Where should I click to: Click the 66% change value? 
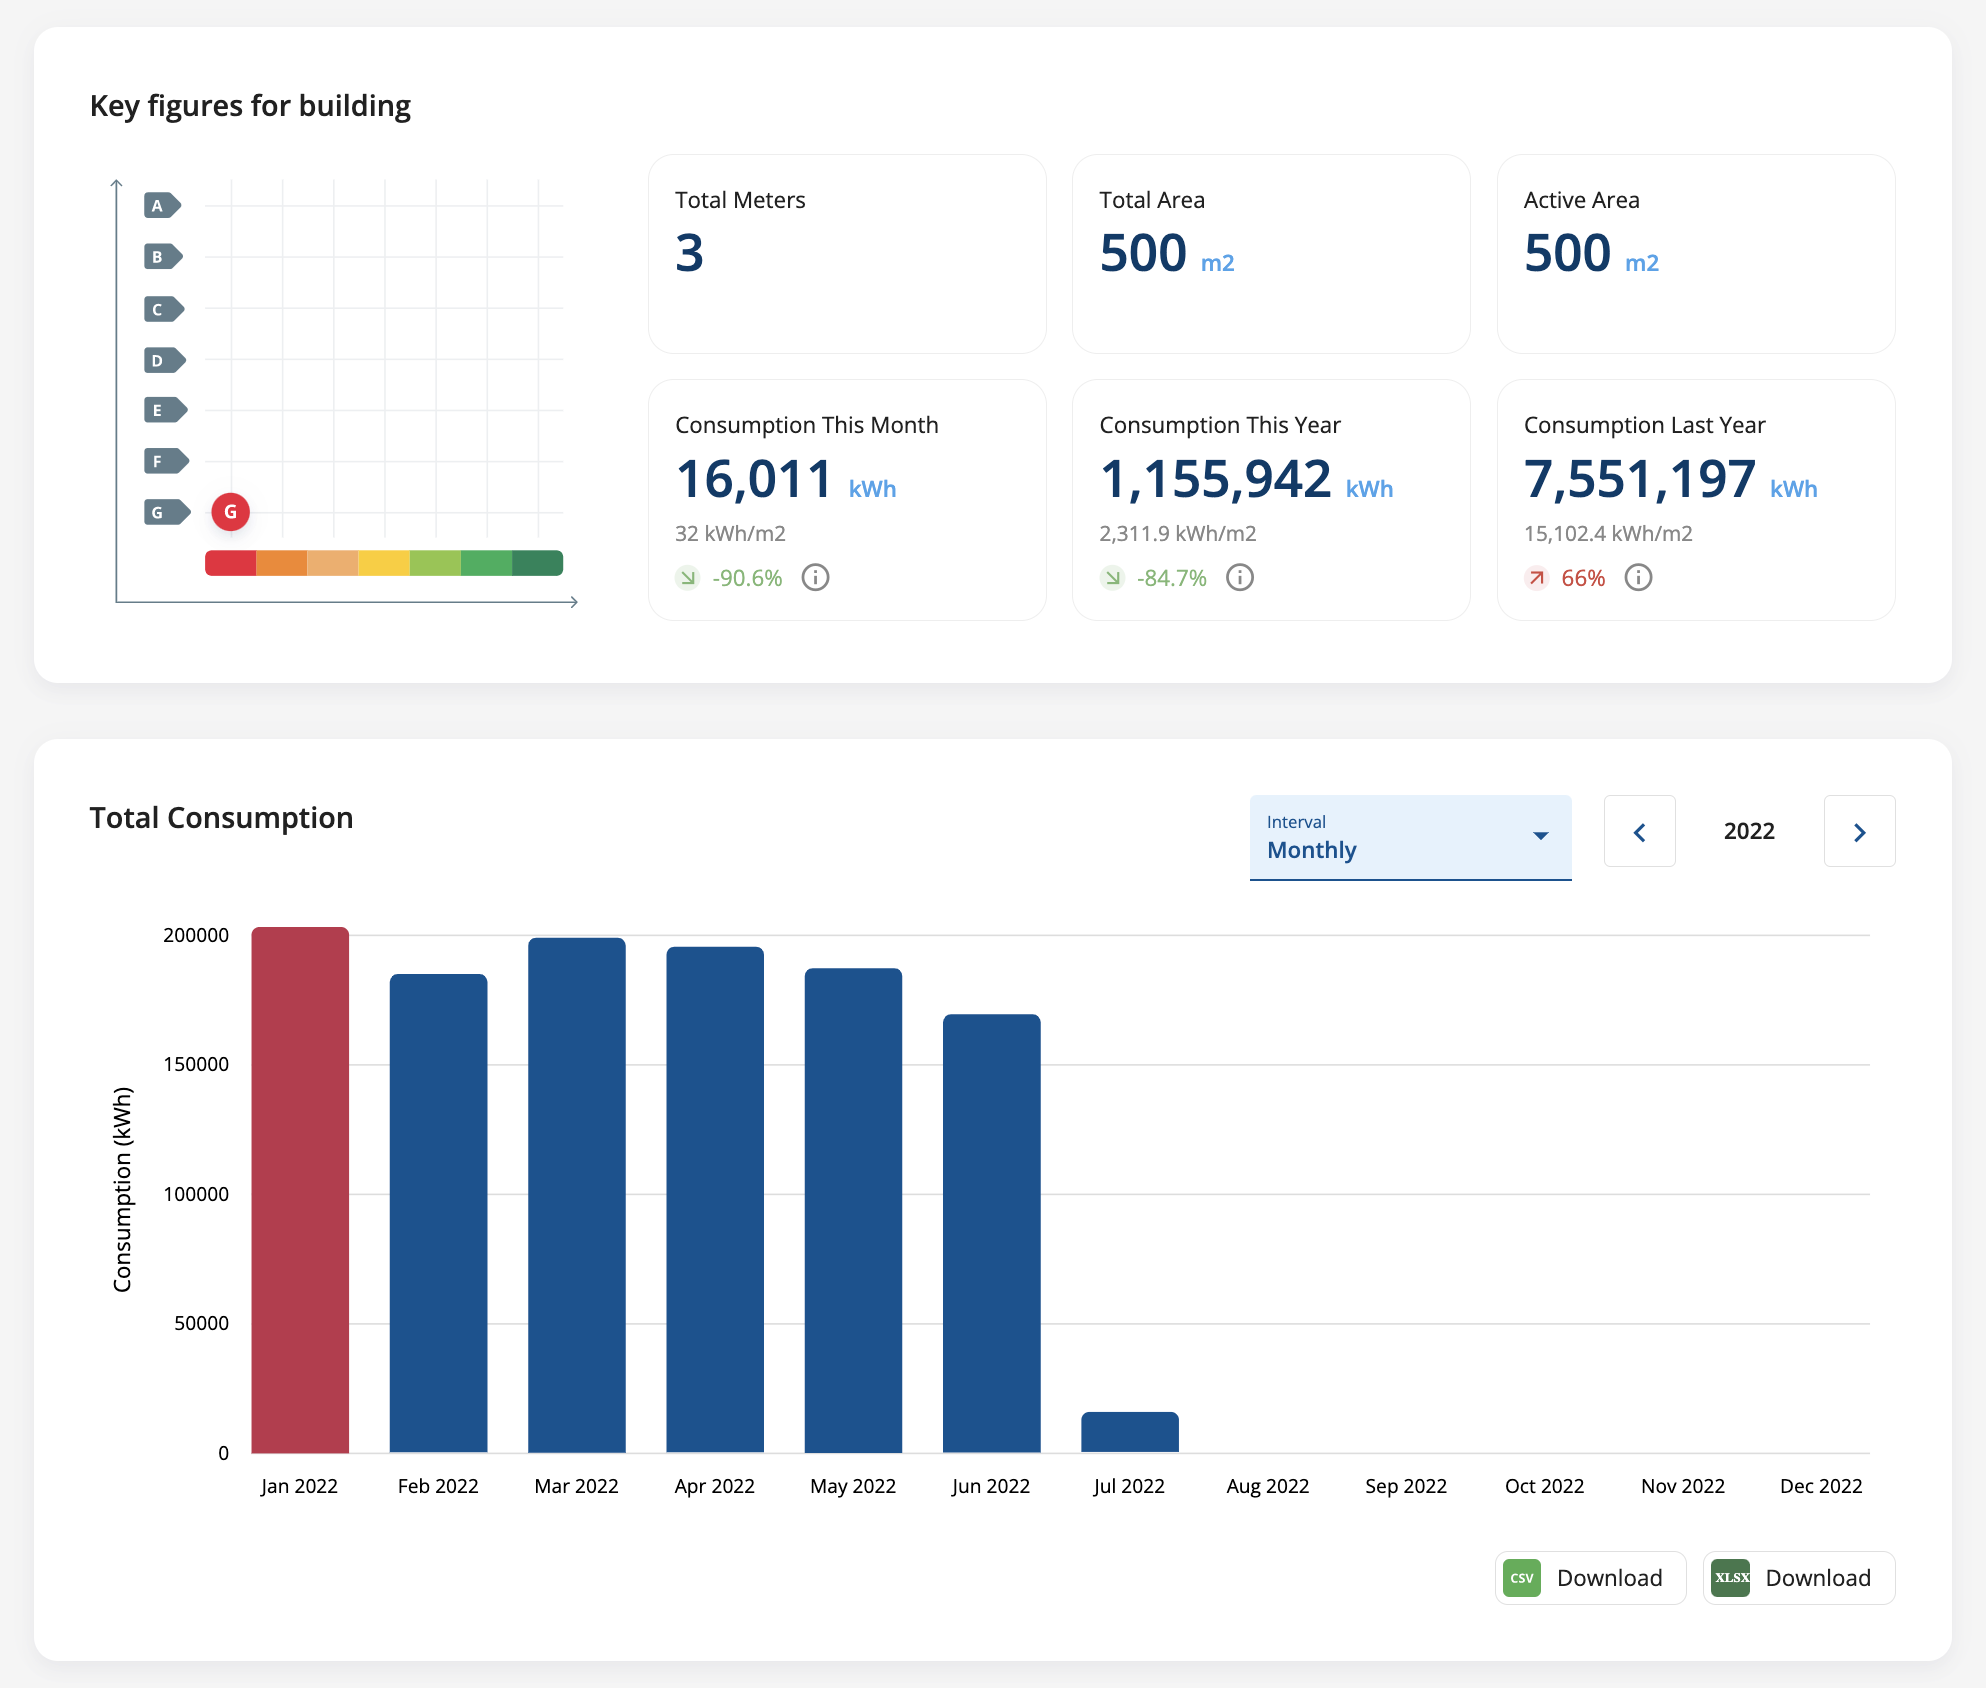point(1583,578)
